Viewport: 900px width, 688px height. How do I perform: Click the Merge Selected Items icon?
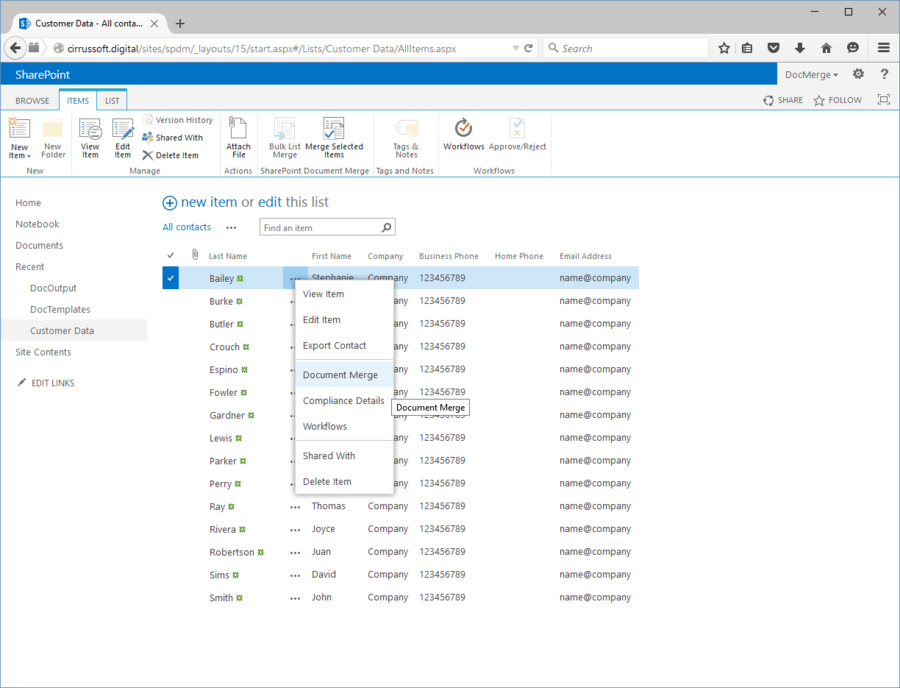click(x=333, y=129)
